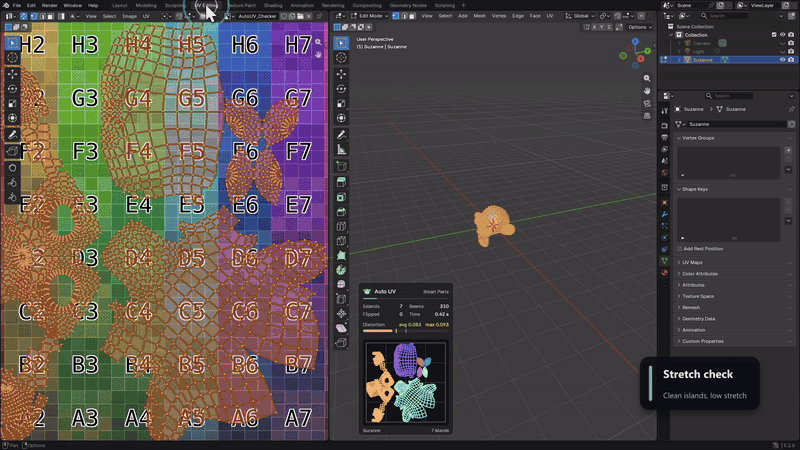This screenshot has height=450, width=800.
Task: Click the outliner search field
Action: click(723, 16)
